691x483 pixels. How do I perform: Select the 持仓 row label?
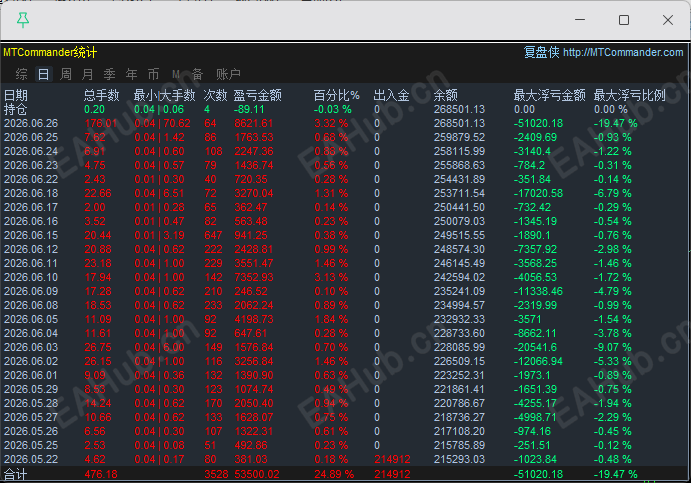(x=16, y=109)
